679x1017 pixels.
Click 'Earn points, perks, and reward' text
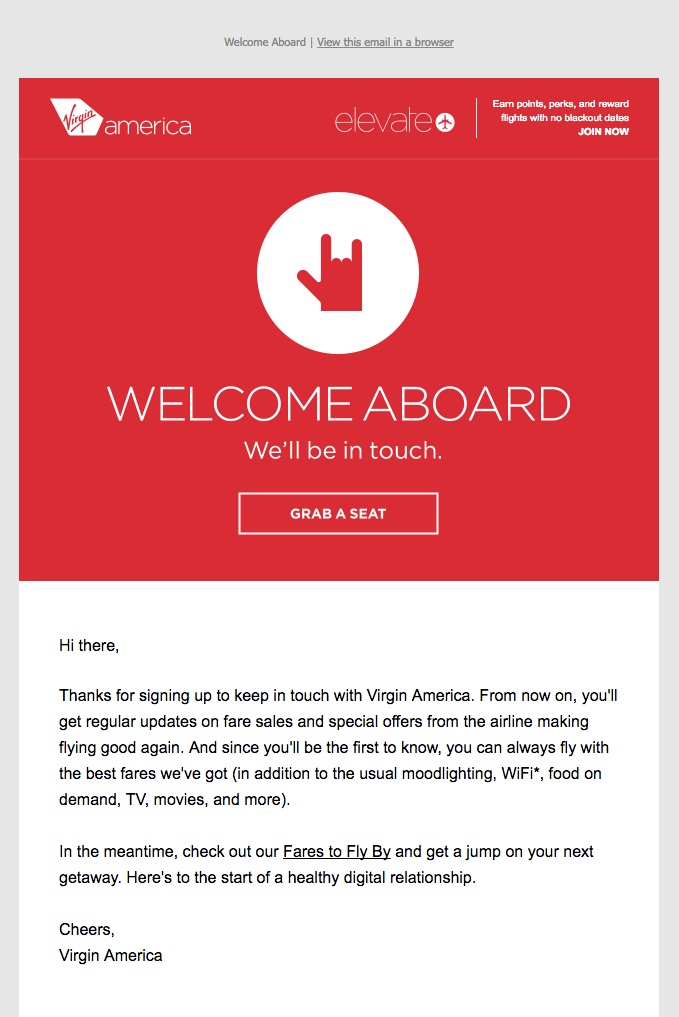[560, 104]
